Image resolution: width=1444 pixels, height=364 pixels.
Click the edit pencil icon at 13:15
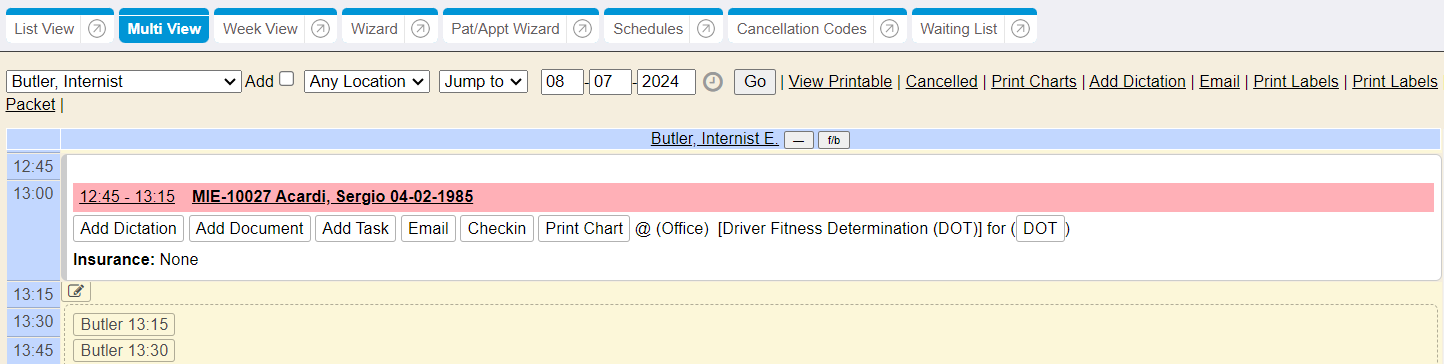pos(76,291)
